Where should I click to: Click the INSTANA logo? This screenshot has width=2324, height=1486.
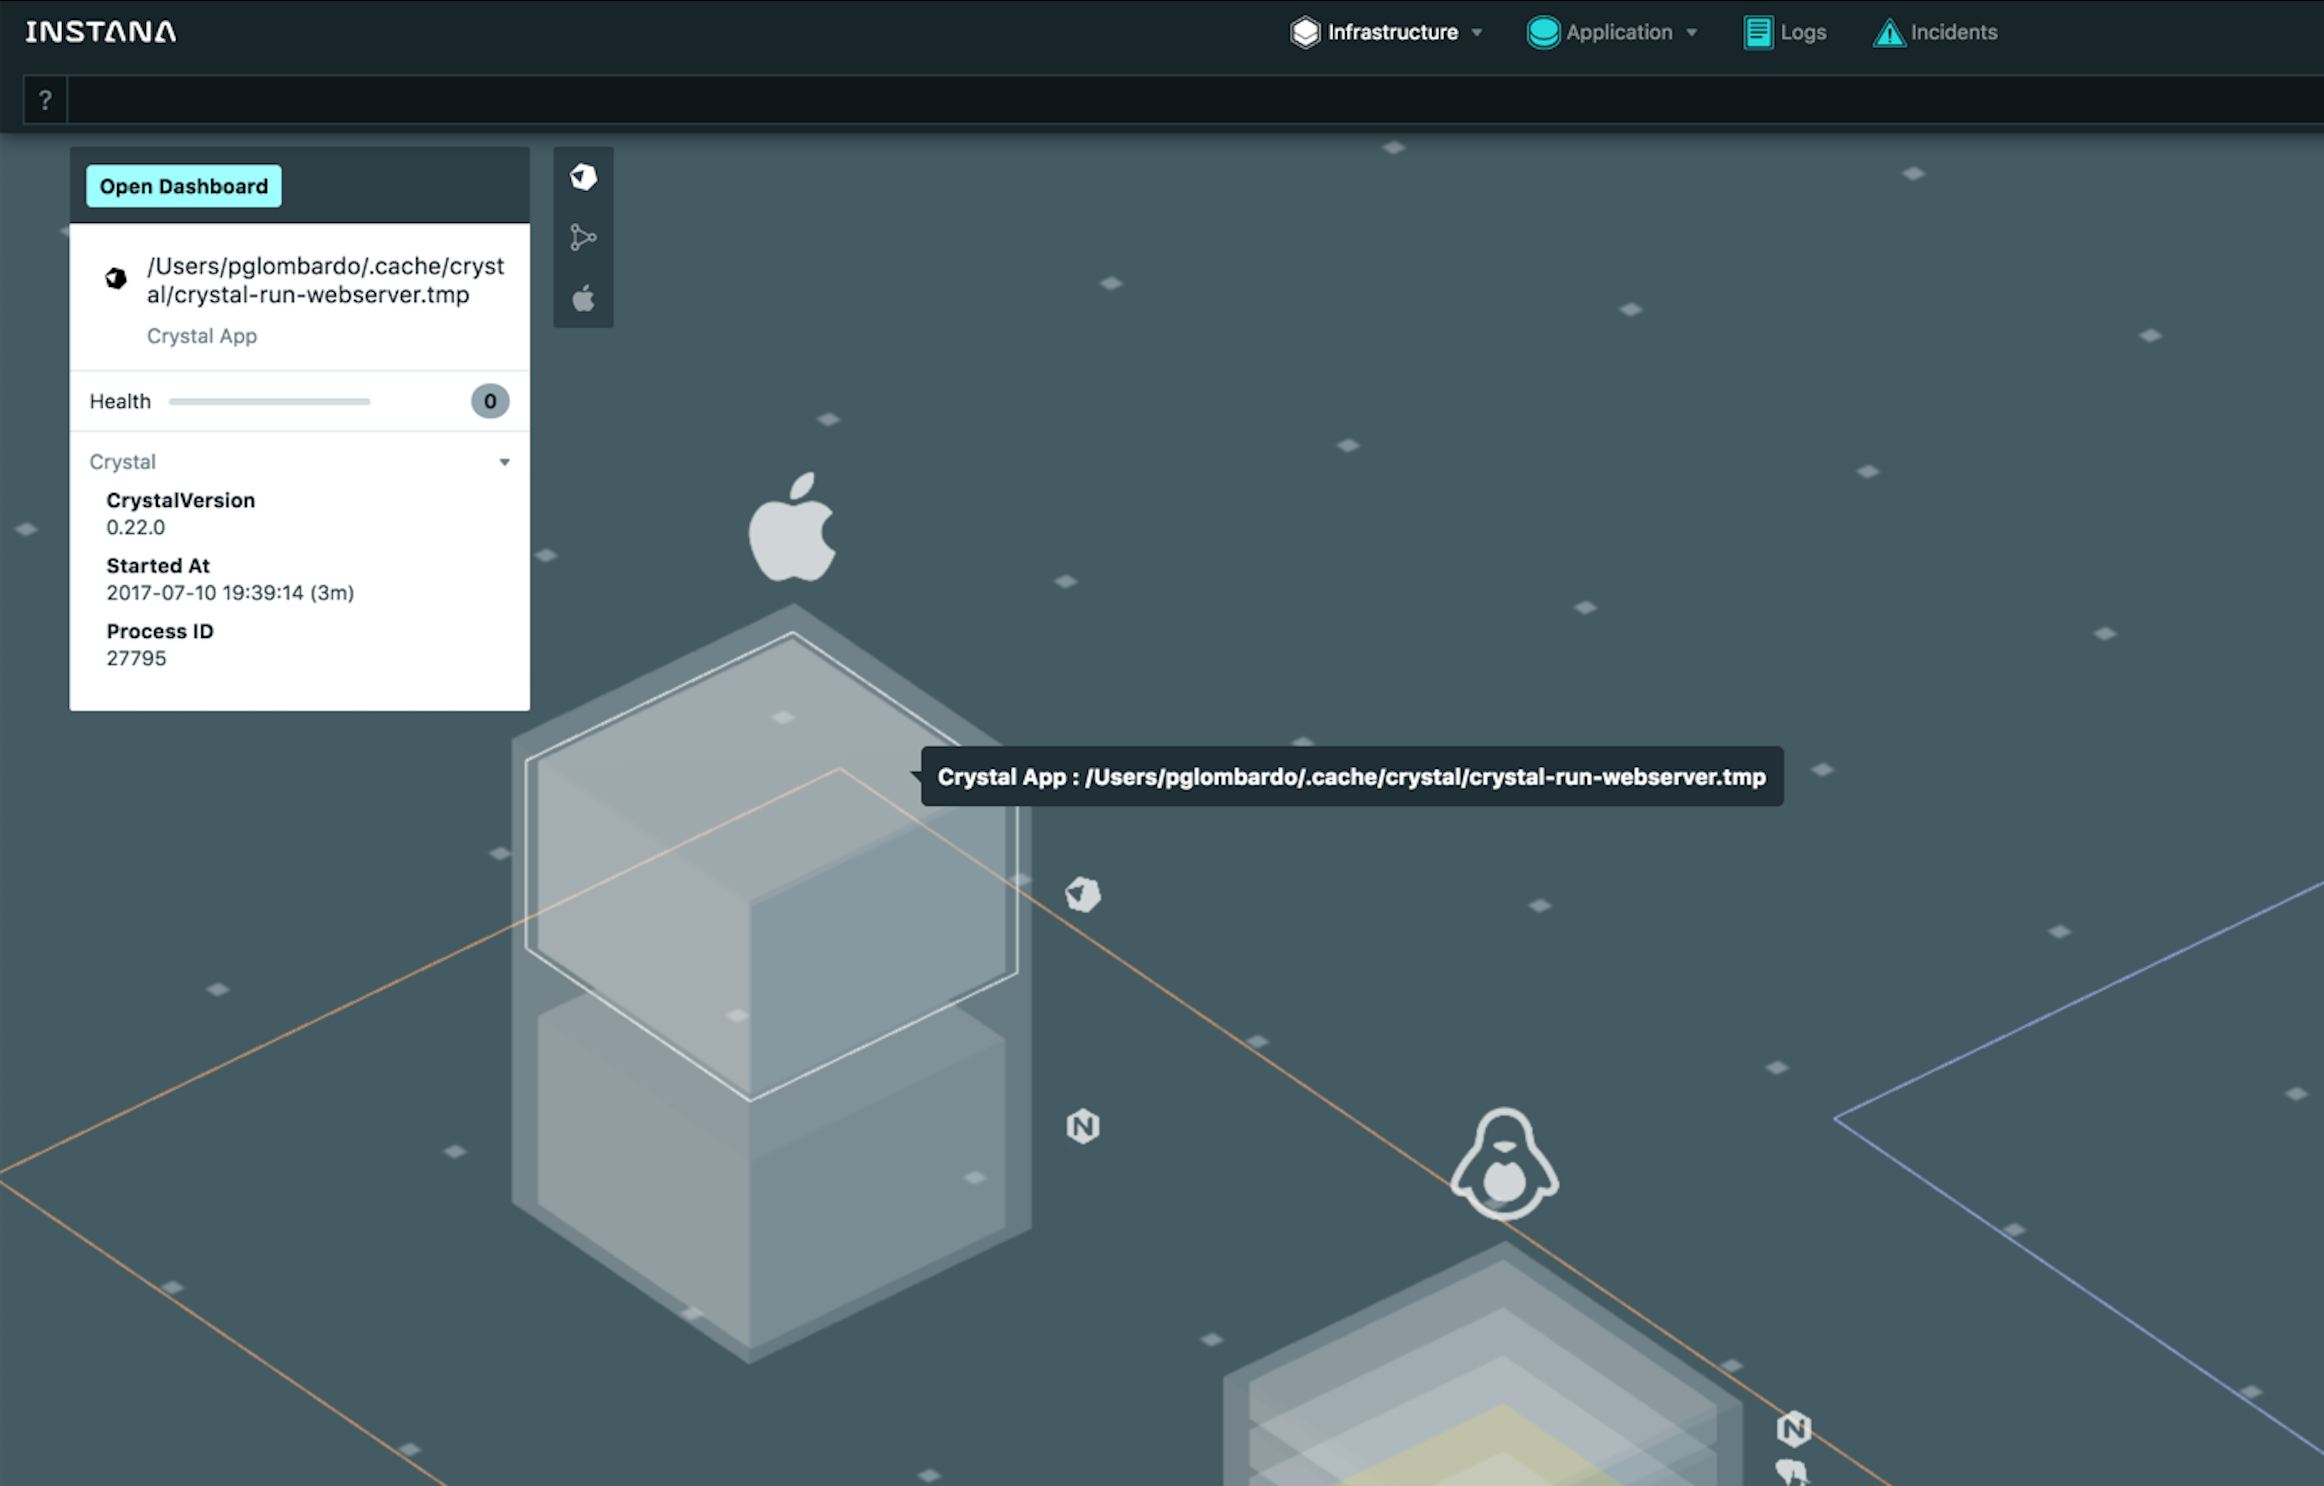(101, 32)
